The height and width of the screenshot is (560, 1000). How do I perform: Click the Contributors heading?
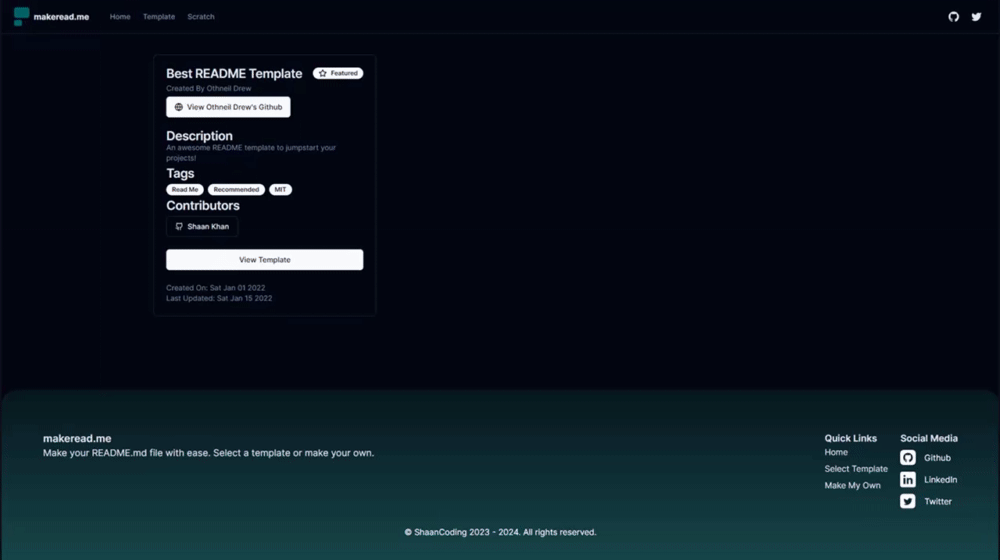[203, 205]
